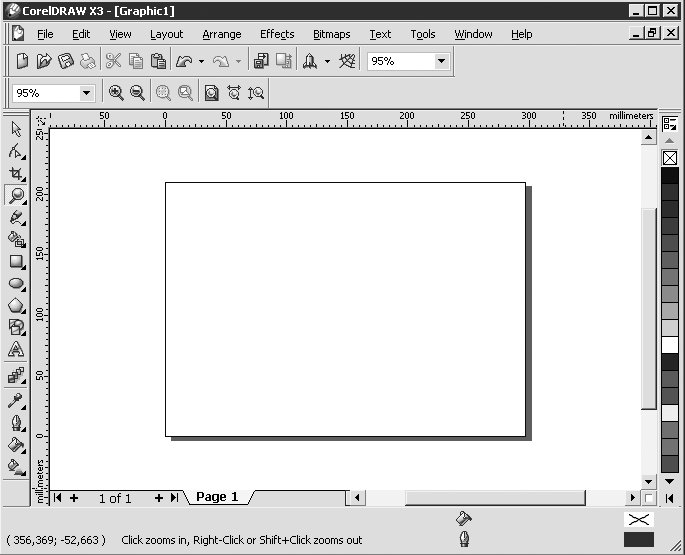Expand the color palette down arrow
Viewport: 685px width, 555px height.
(x=670, y=481)
